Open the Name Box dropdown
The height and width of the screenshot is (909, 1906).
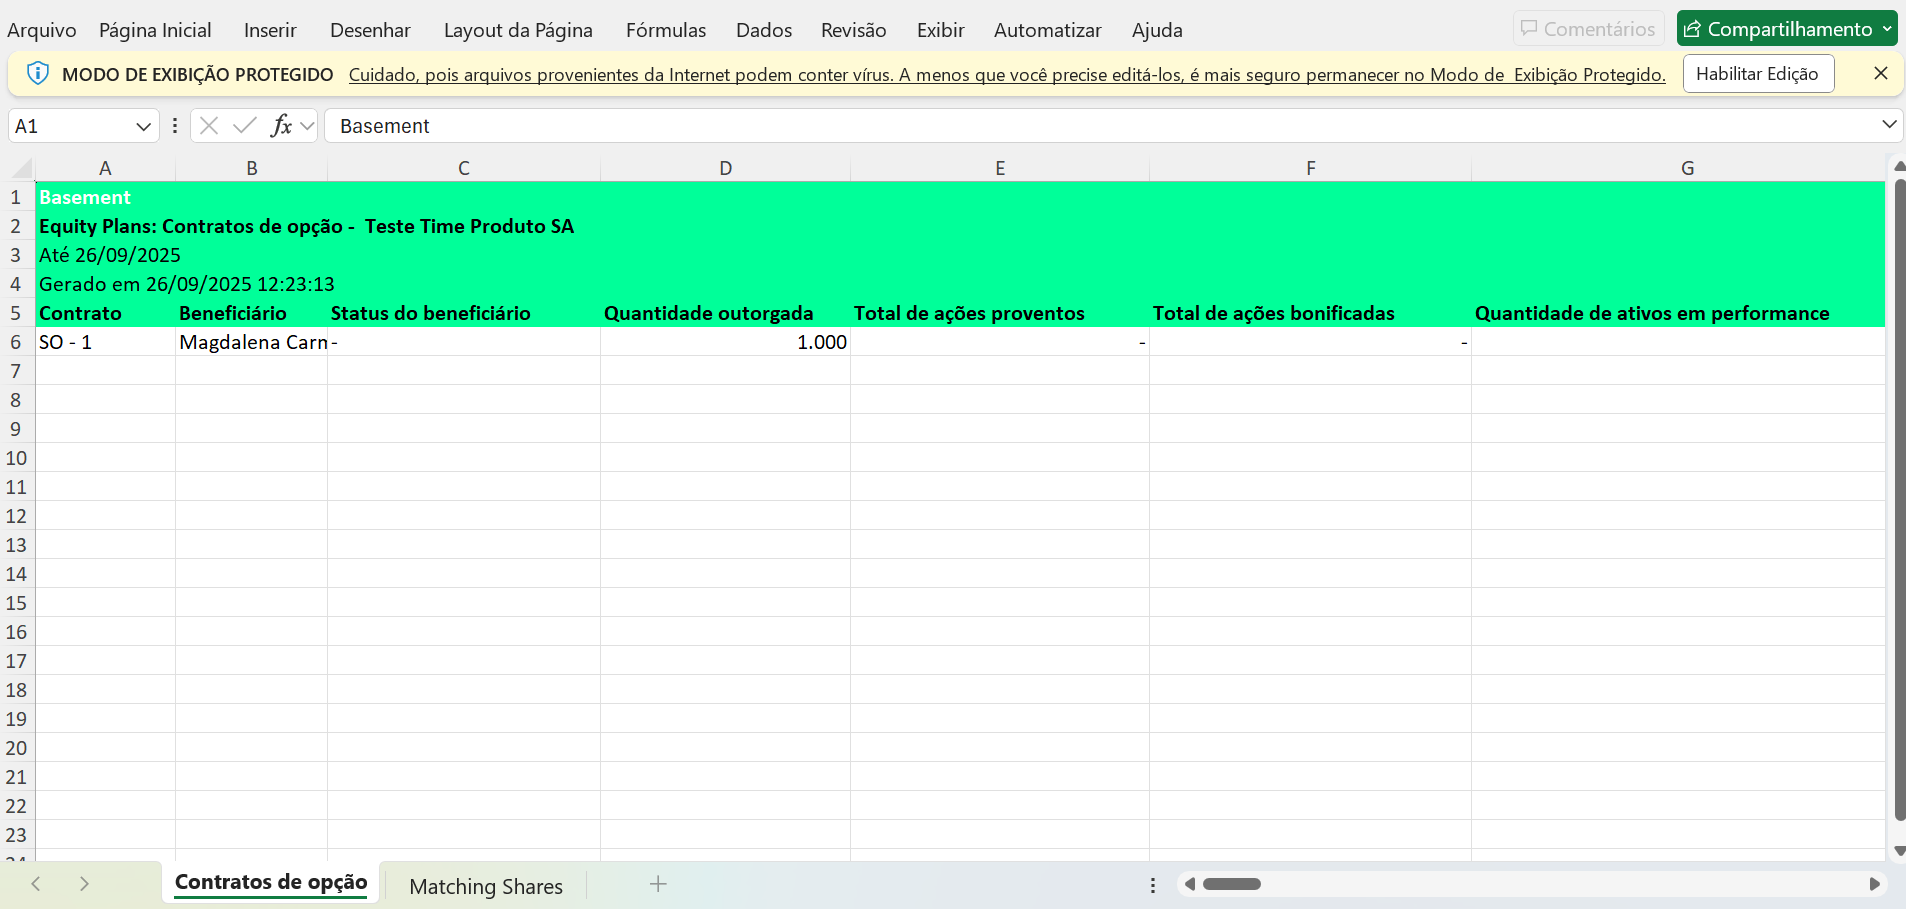click(143, 126)
